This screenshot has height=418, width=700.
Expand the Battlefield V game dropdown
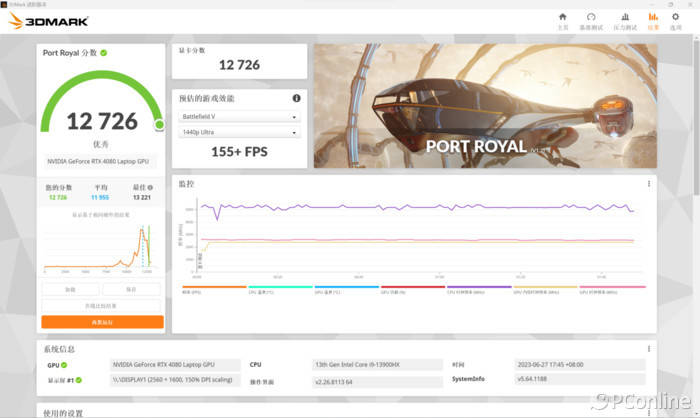[x=239, y=116]
